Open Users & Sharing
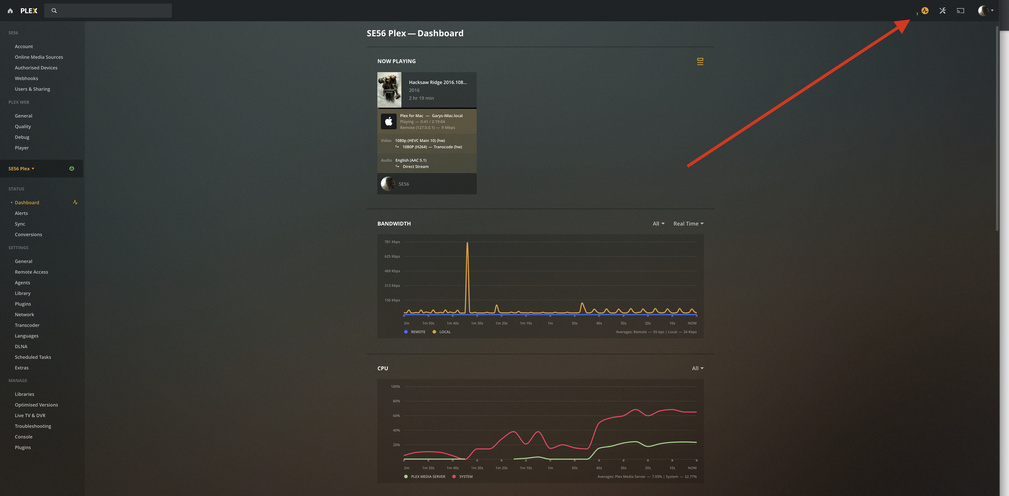 click(x=32, y=89)
